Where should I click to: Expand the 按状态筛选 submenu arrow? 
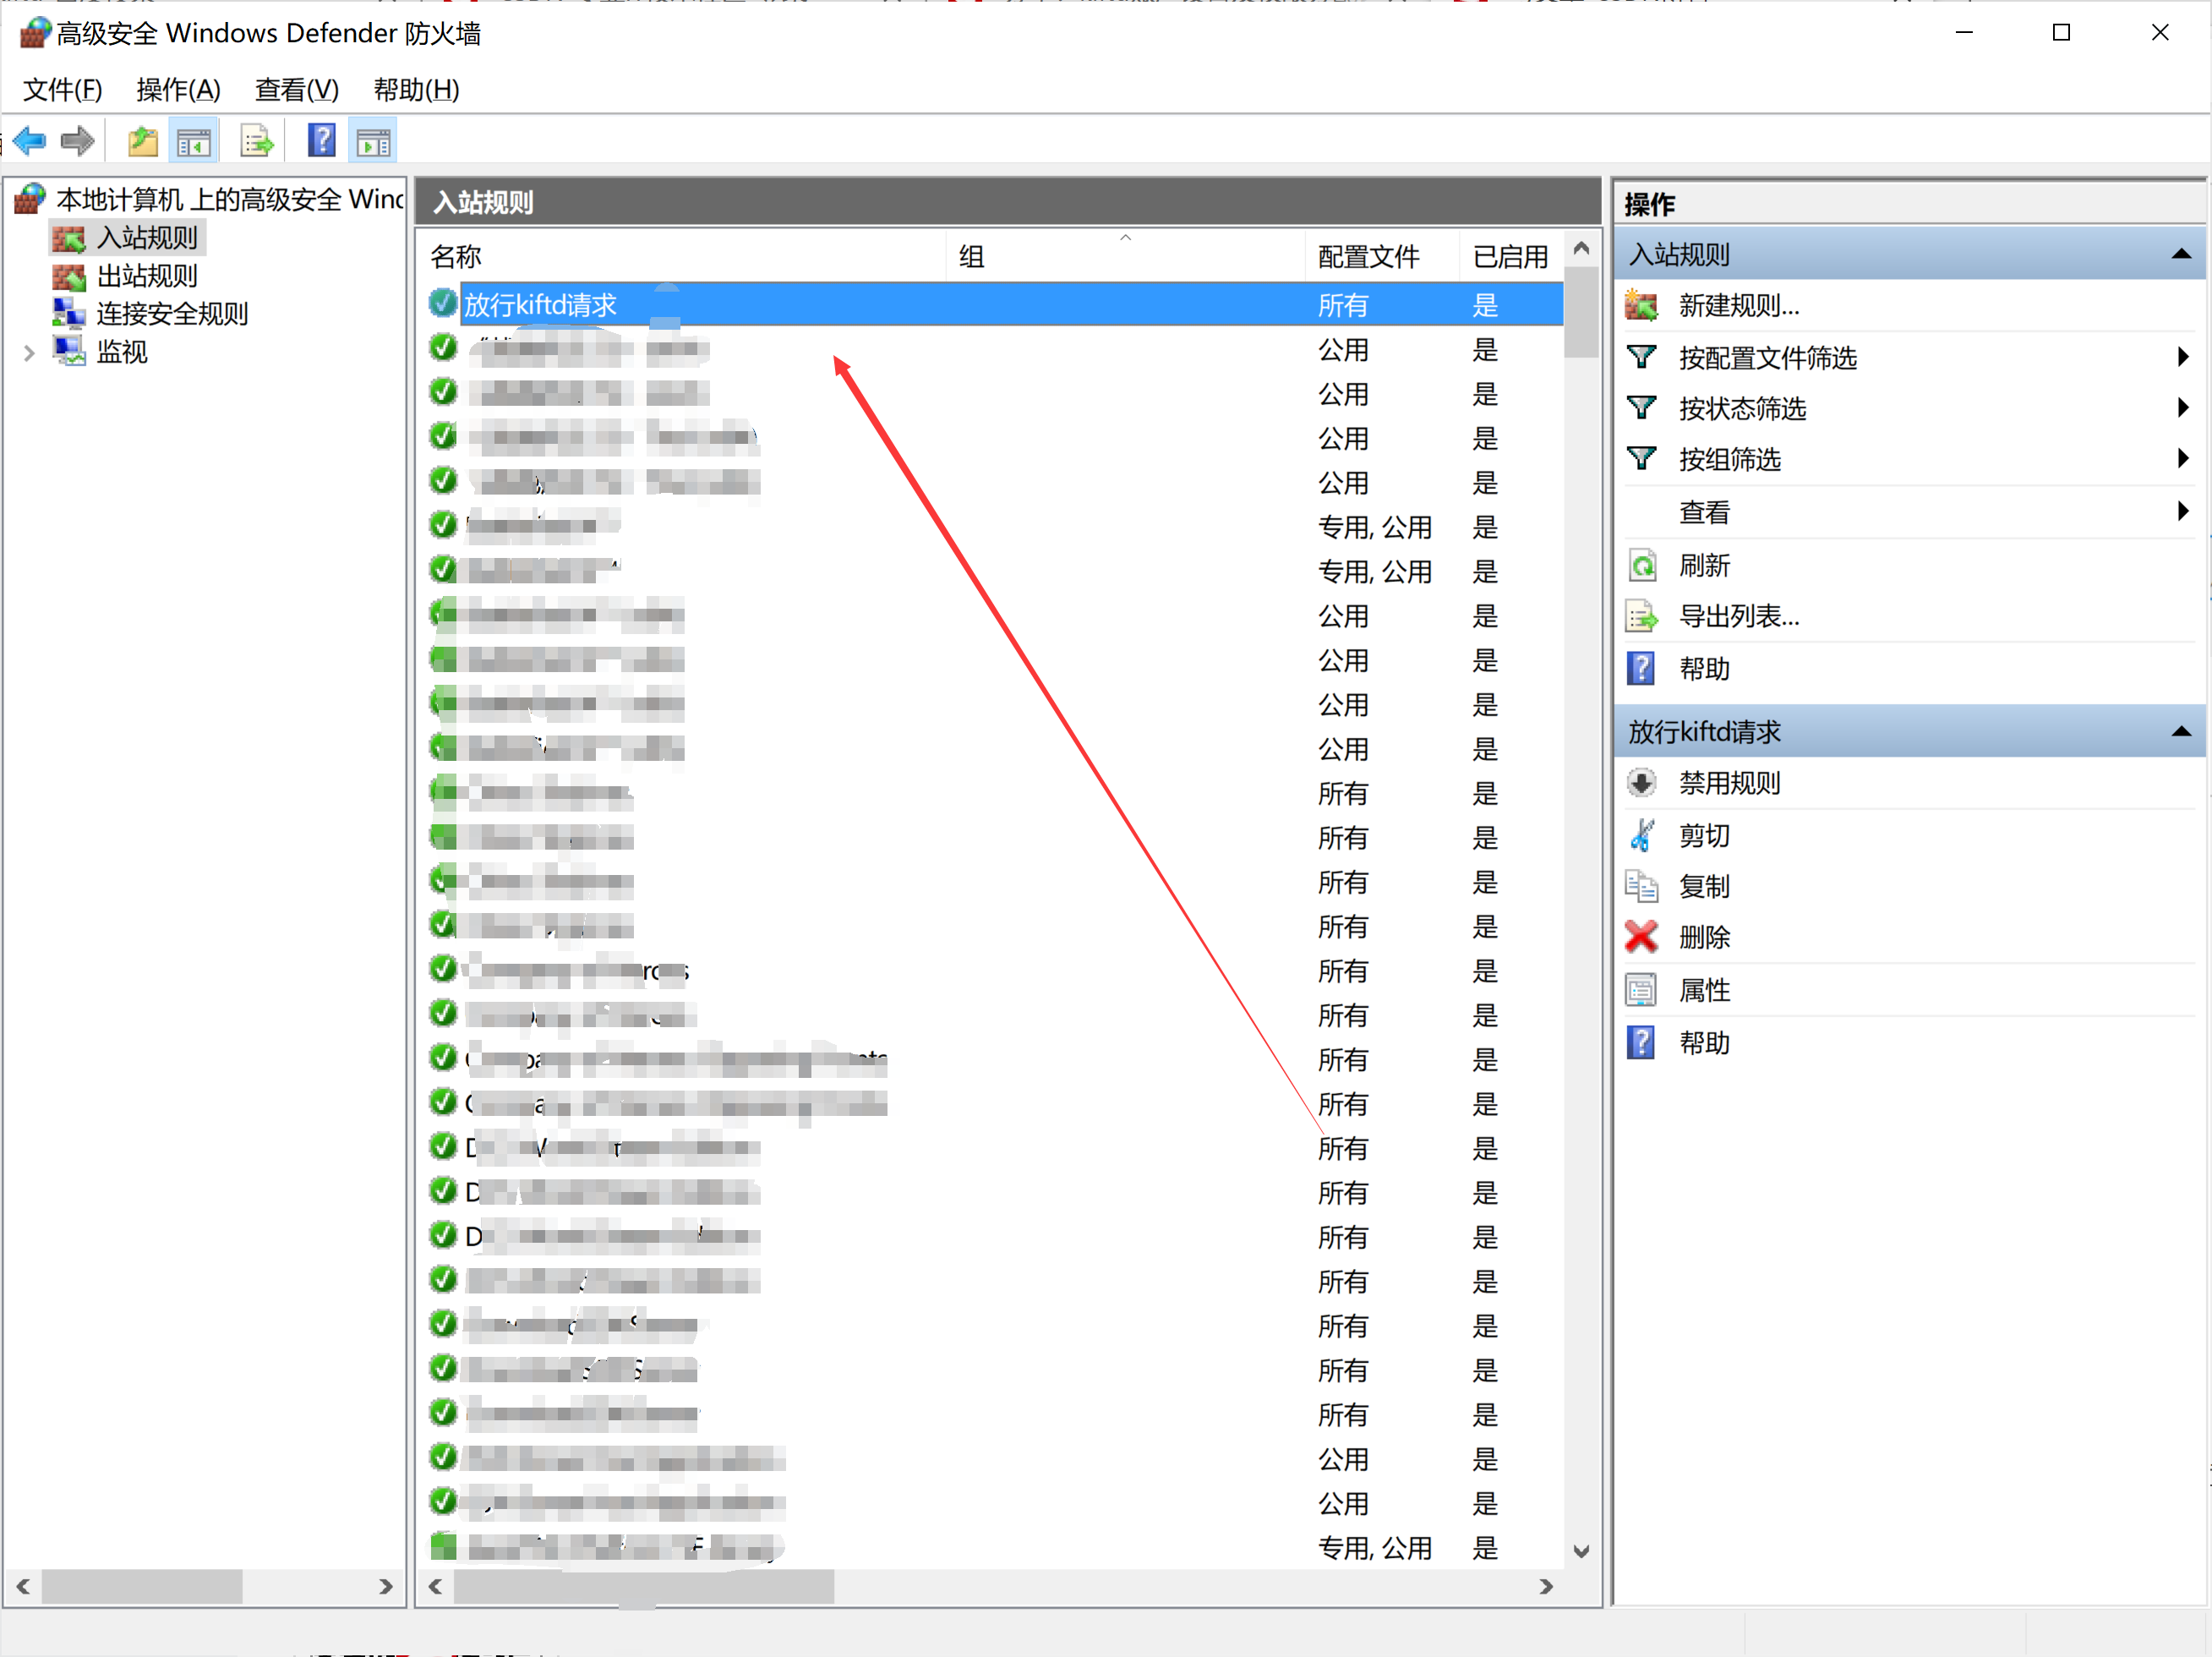click(2182, 408)
